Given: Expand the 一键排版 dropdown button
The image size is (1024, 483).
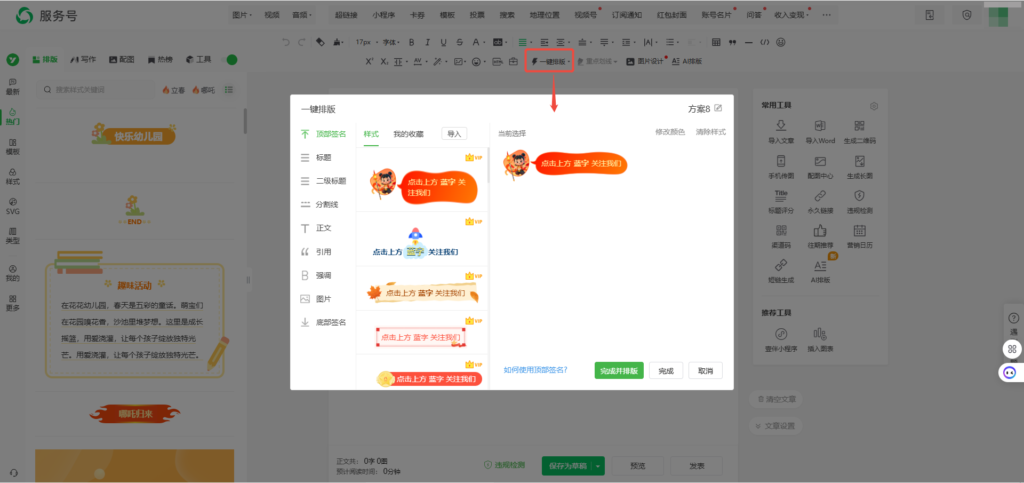Looking at the screenshot, I should pos(550,61).
